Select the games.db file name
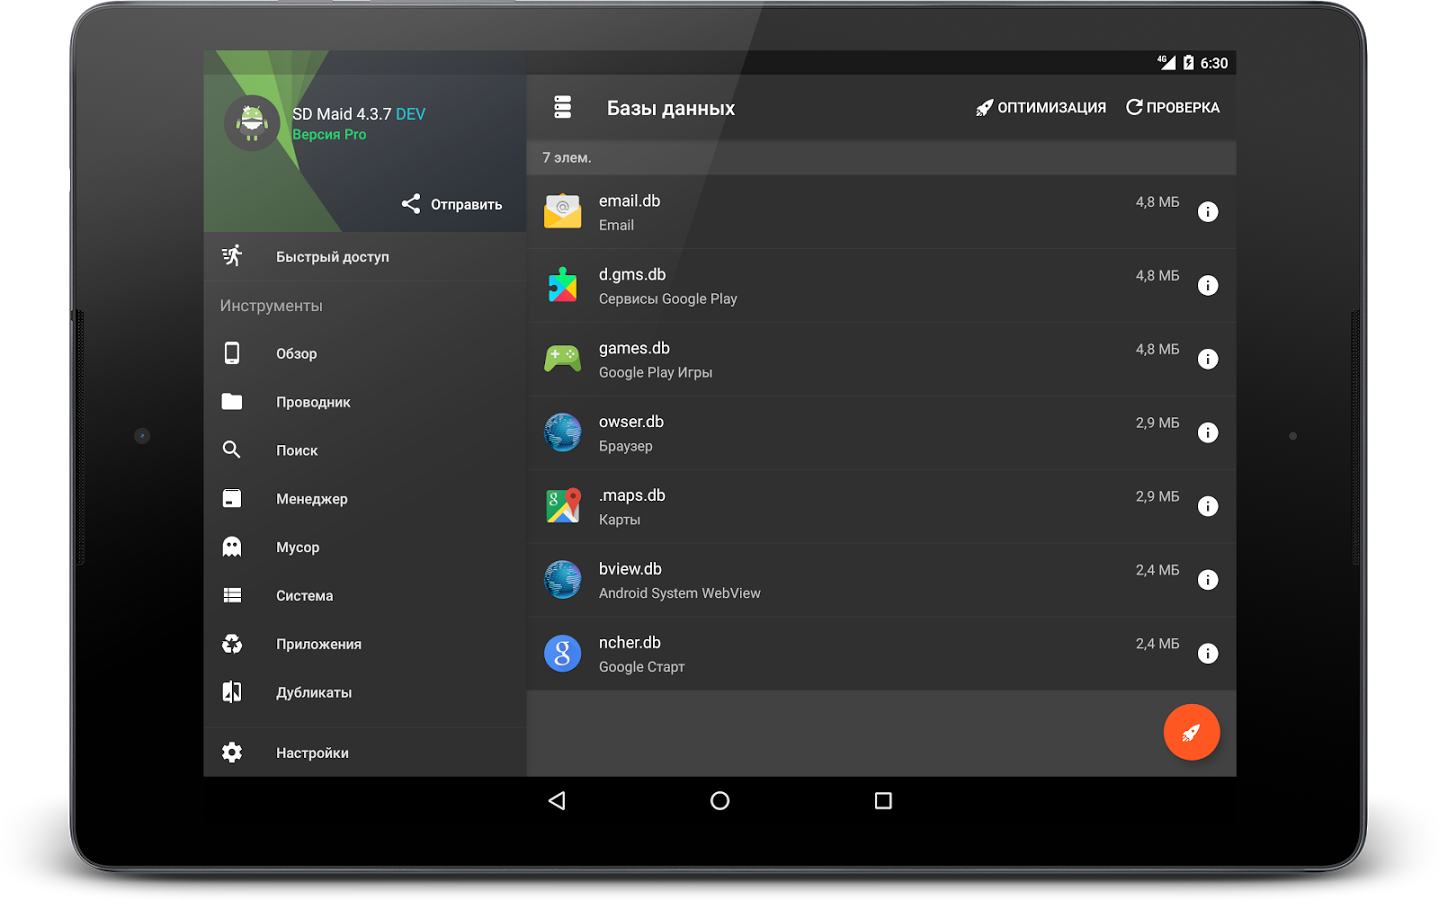The width and height of the screenshot is (1439, 900). 634,348
